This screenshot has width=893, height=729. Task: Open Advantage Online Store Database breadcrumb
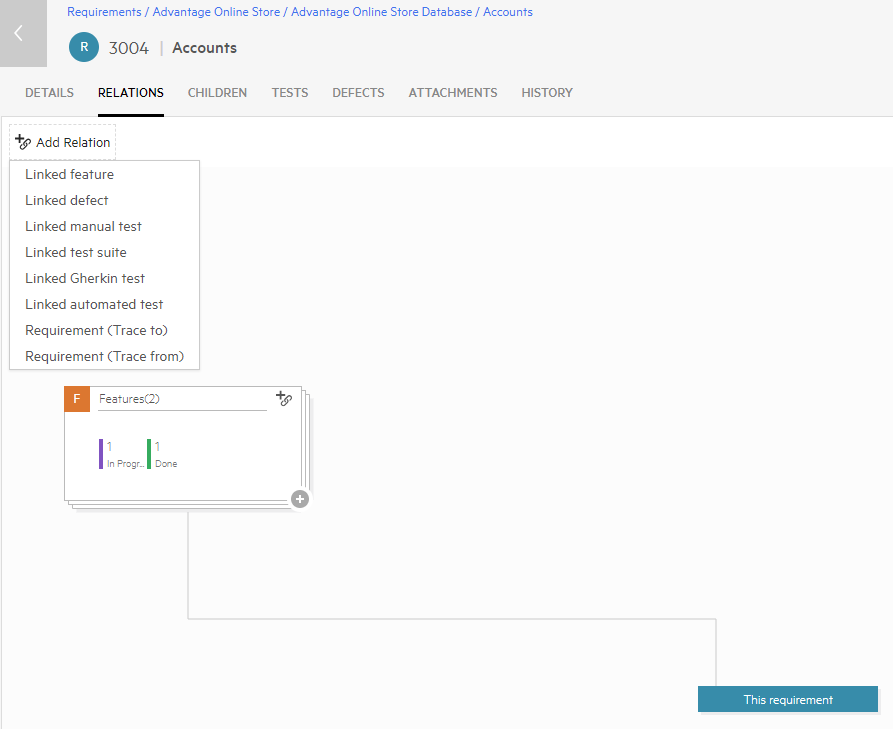(x=382, y=12)
